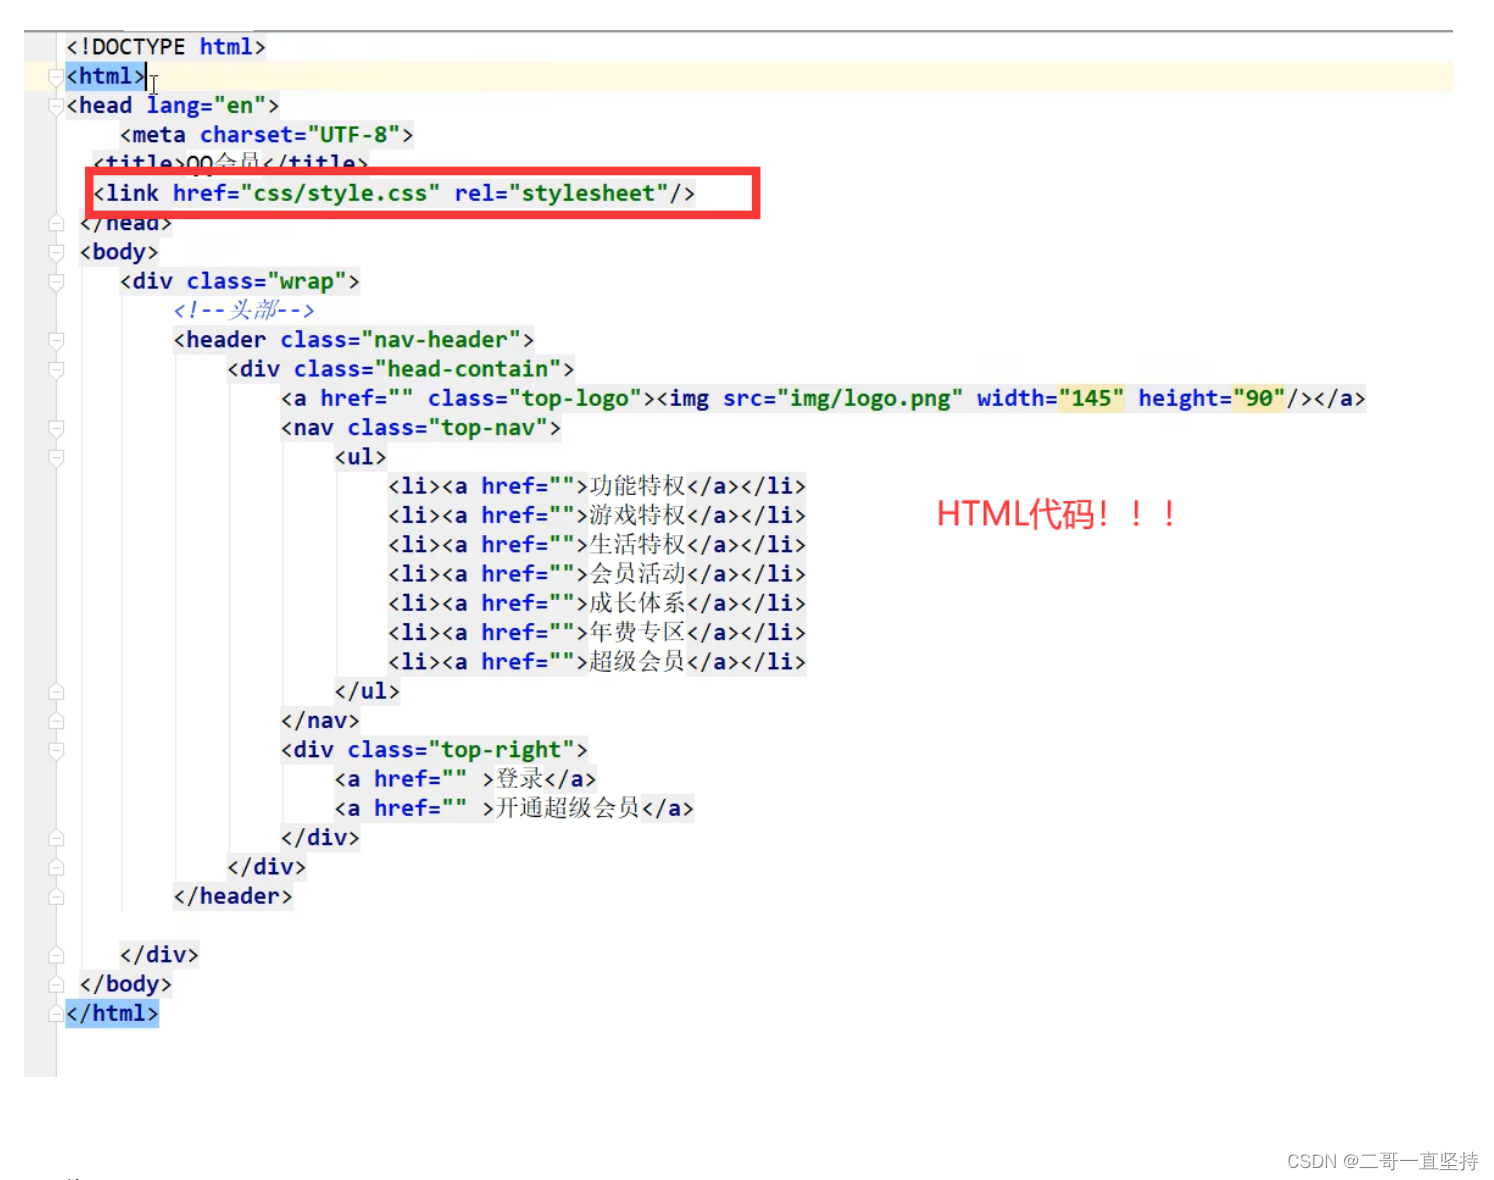1494x1180 pixels.
Task: Click the width value "145"
Action: point(1091,398)
